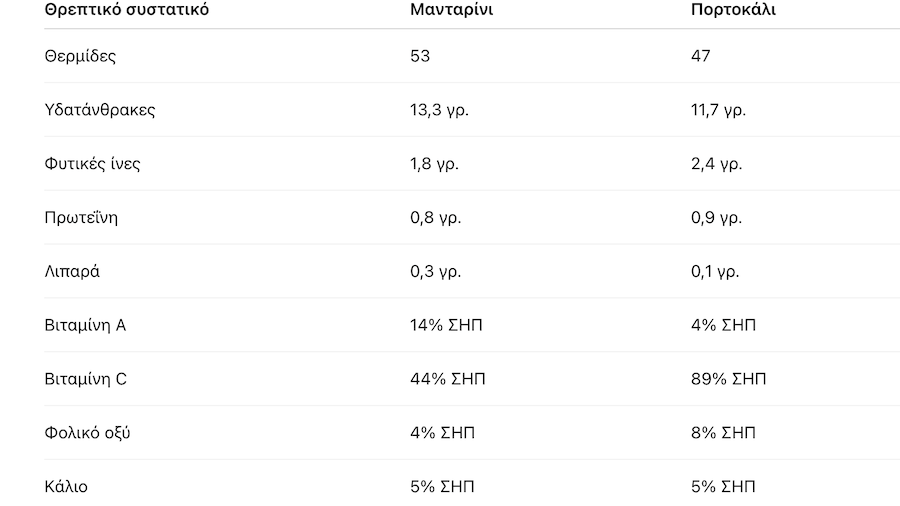Click the Θρεπτικό συστατικό column header
Image resolution: width=900 pixels, height=506 pixels.
tap(127, 10)
